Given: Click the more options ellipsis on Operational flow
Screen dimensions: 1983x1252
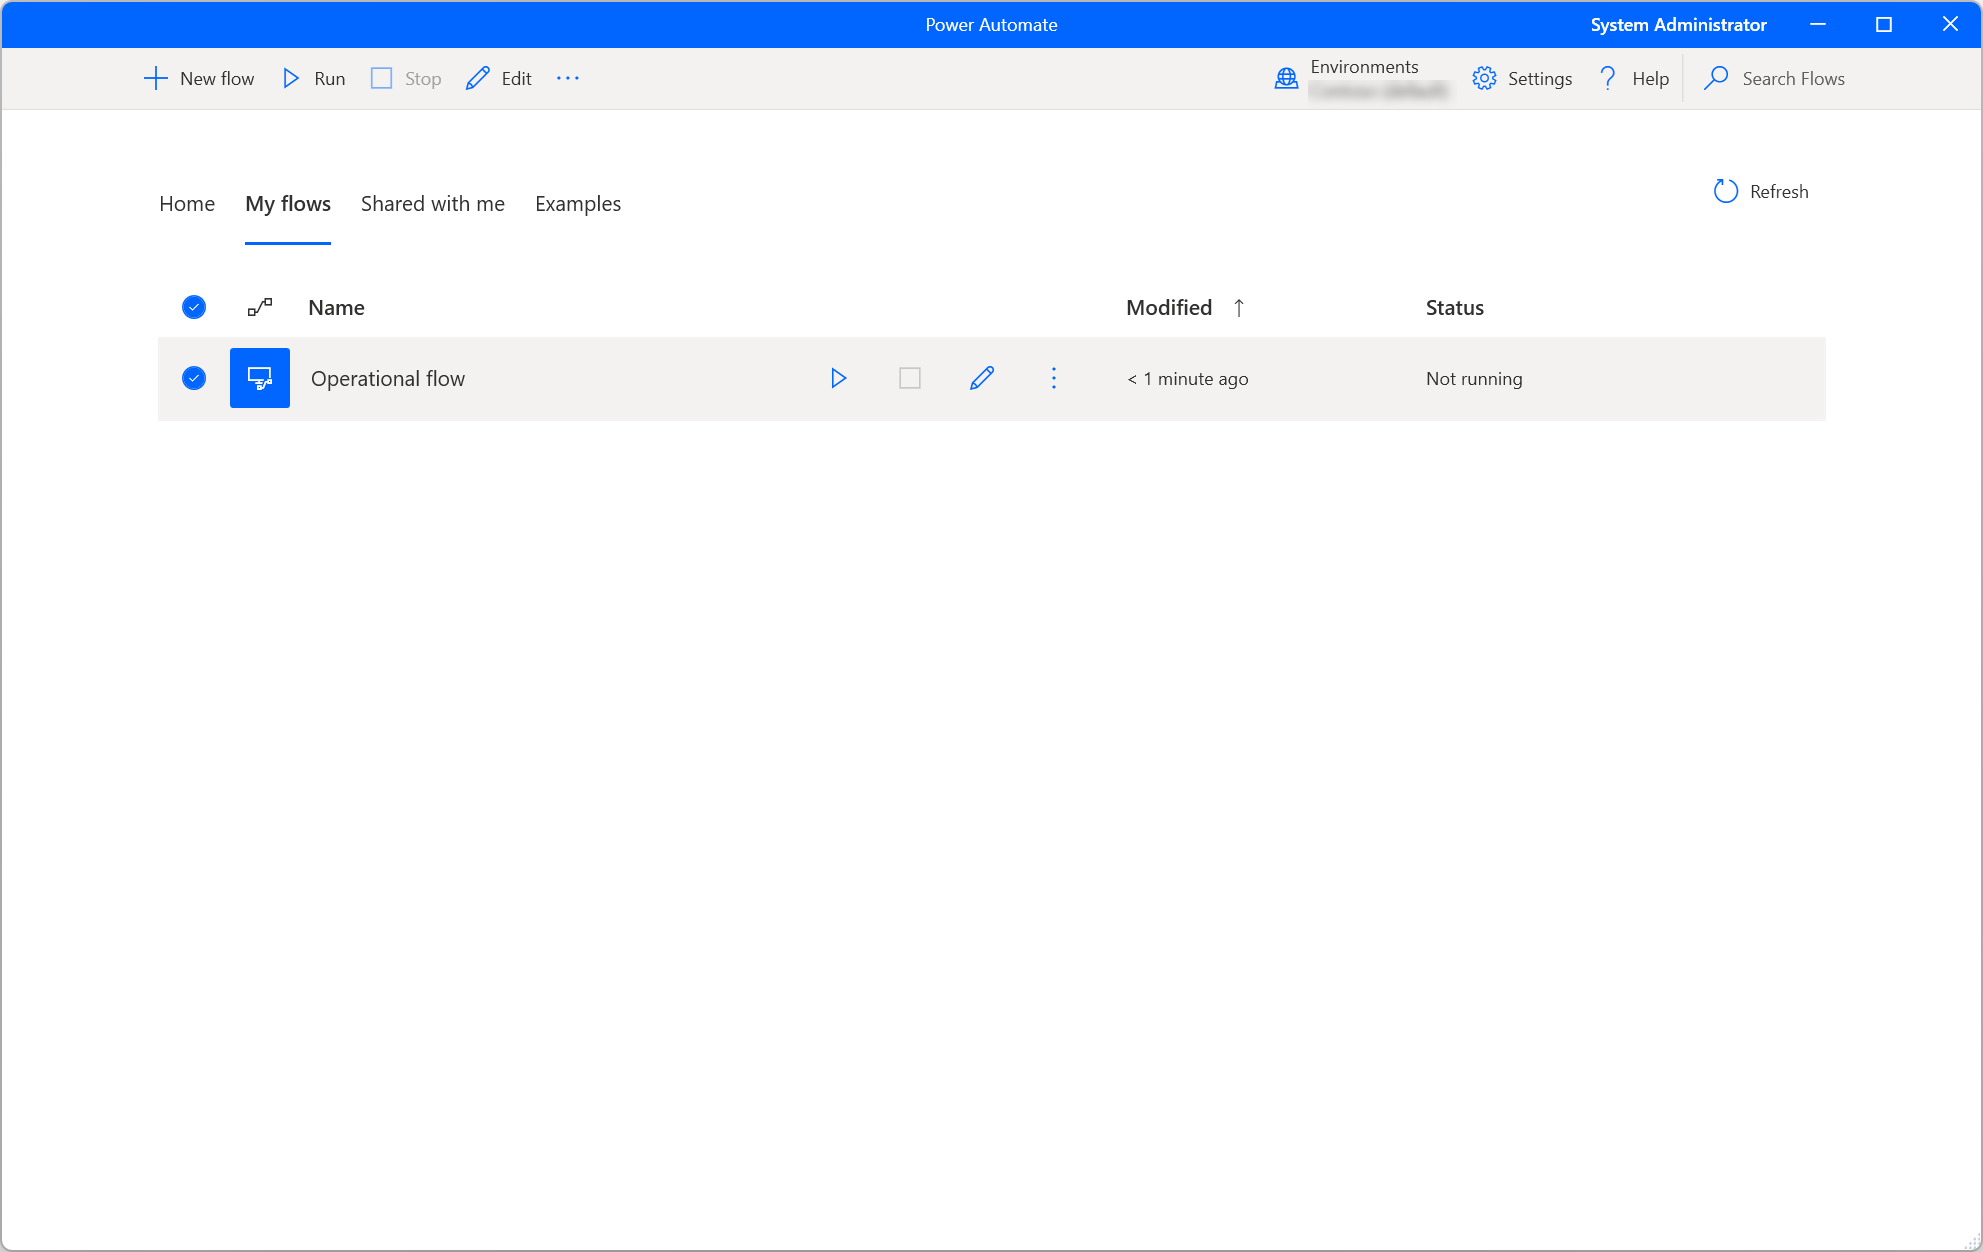Looking at the screenshot, I should [1054, 376].
